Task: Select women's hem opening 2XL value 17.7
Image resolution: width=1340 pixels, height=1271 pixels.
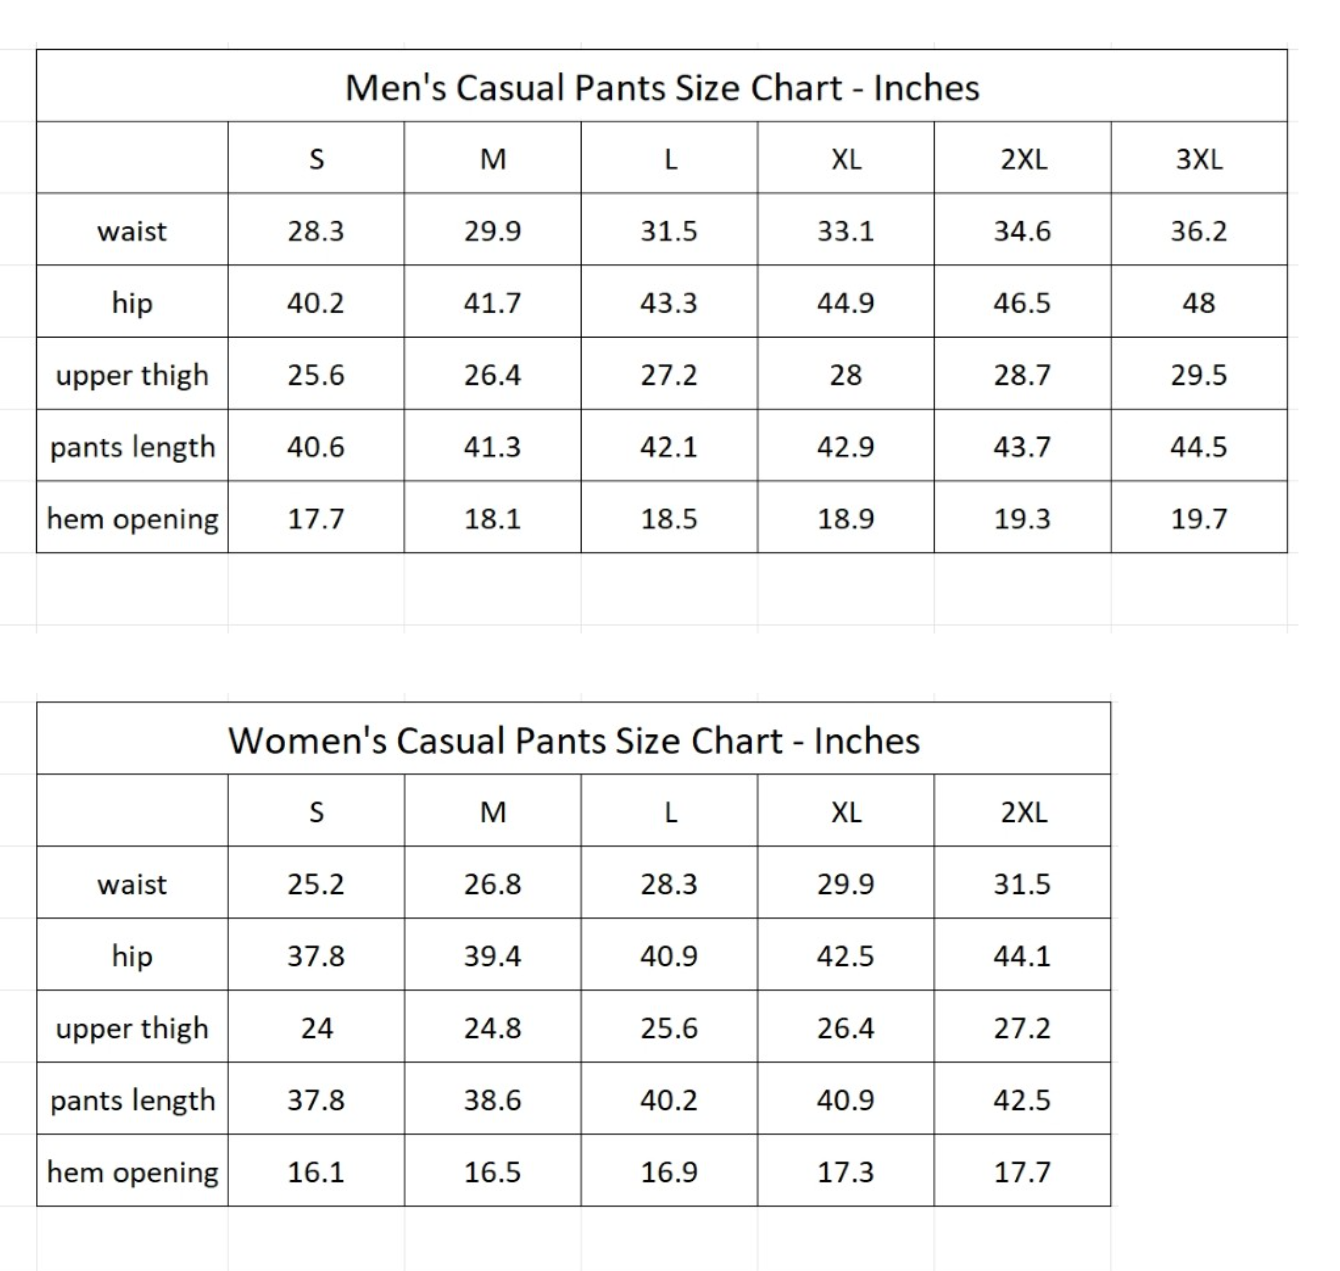Action: click(x=1022, y=1172)
